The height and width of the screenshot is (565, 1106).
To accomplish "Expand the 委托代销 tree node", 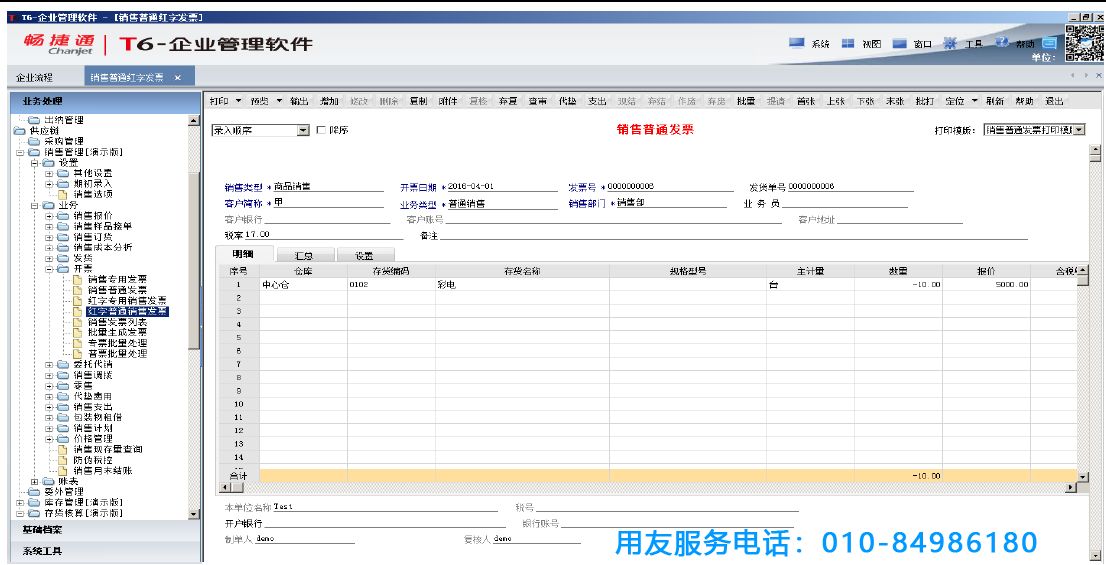I will point(49,365).
